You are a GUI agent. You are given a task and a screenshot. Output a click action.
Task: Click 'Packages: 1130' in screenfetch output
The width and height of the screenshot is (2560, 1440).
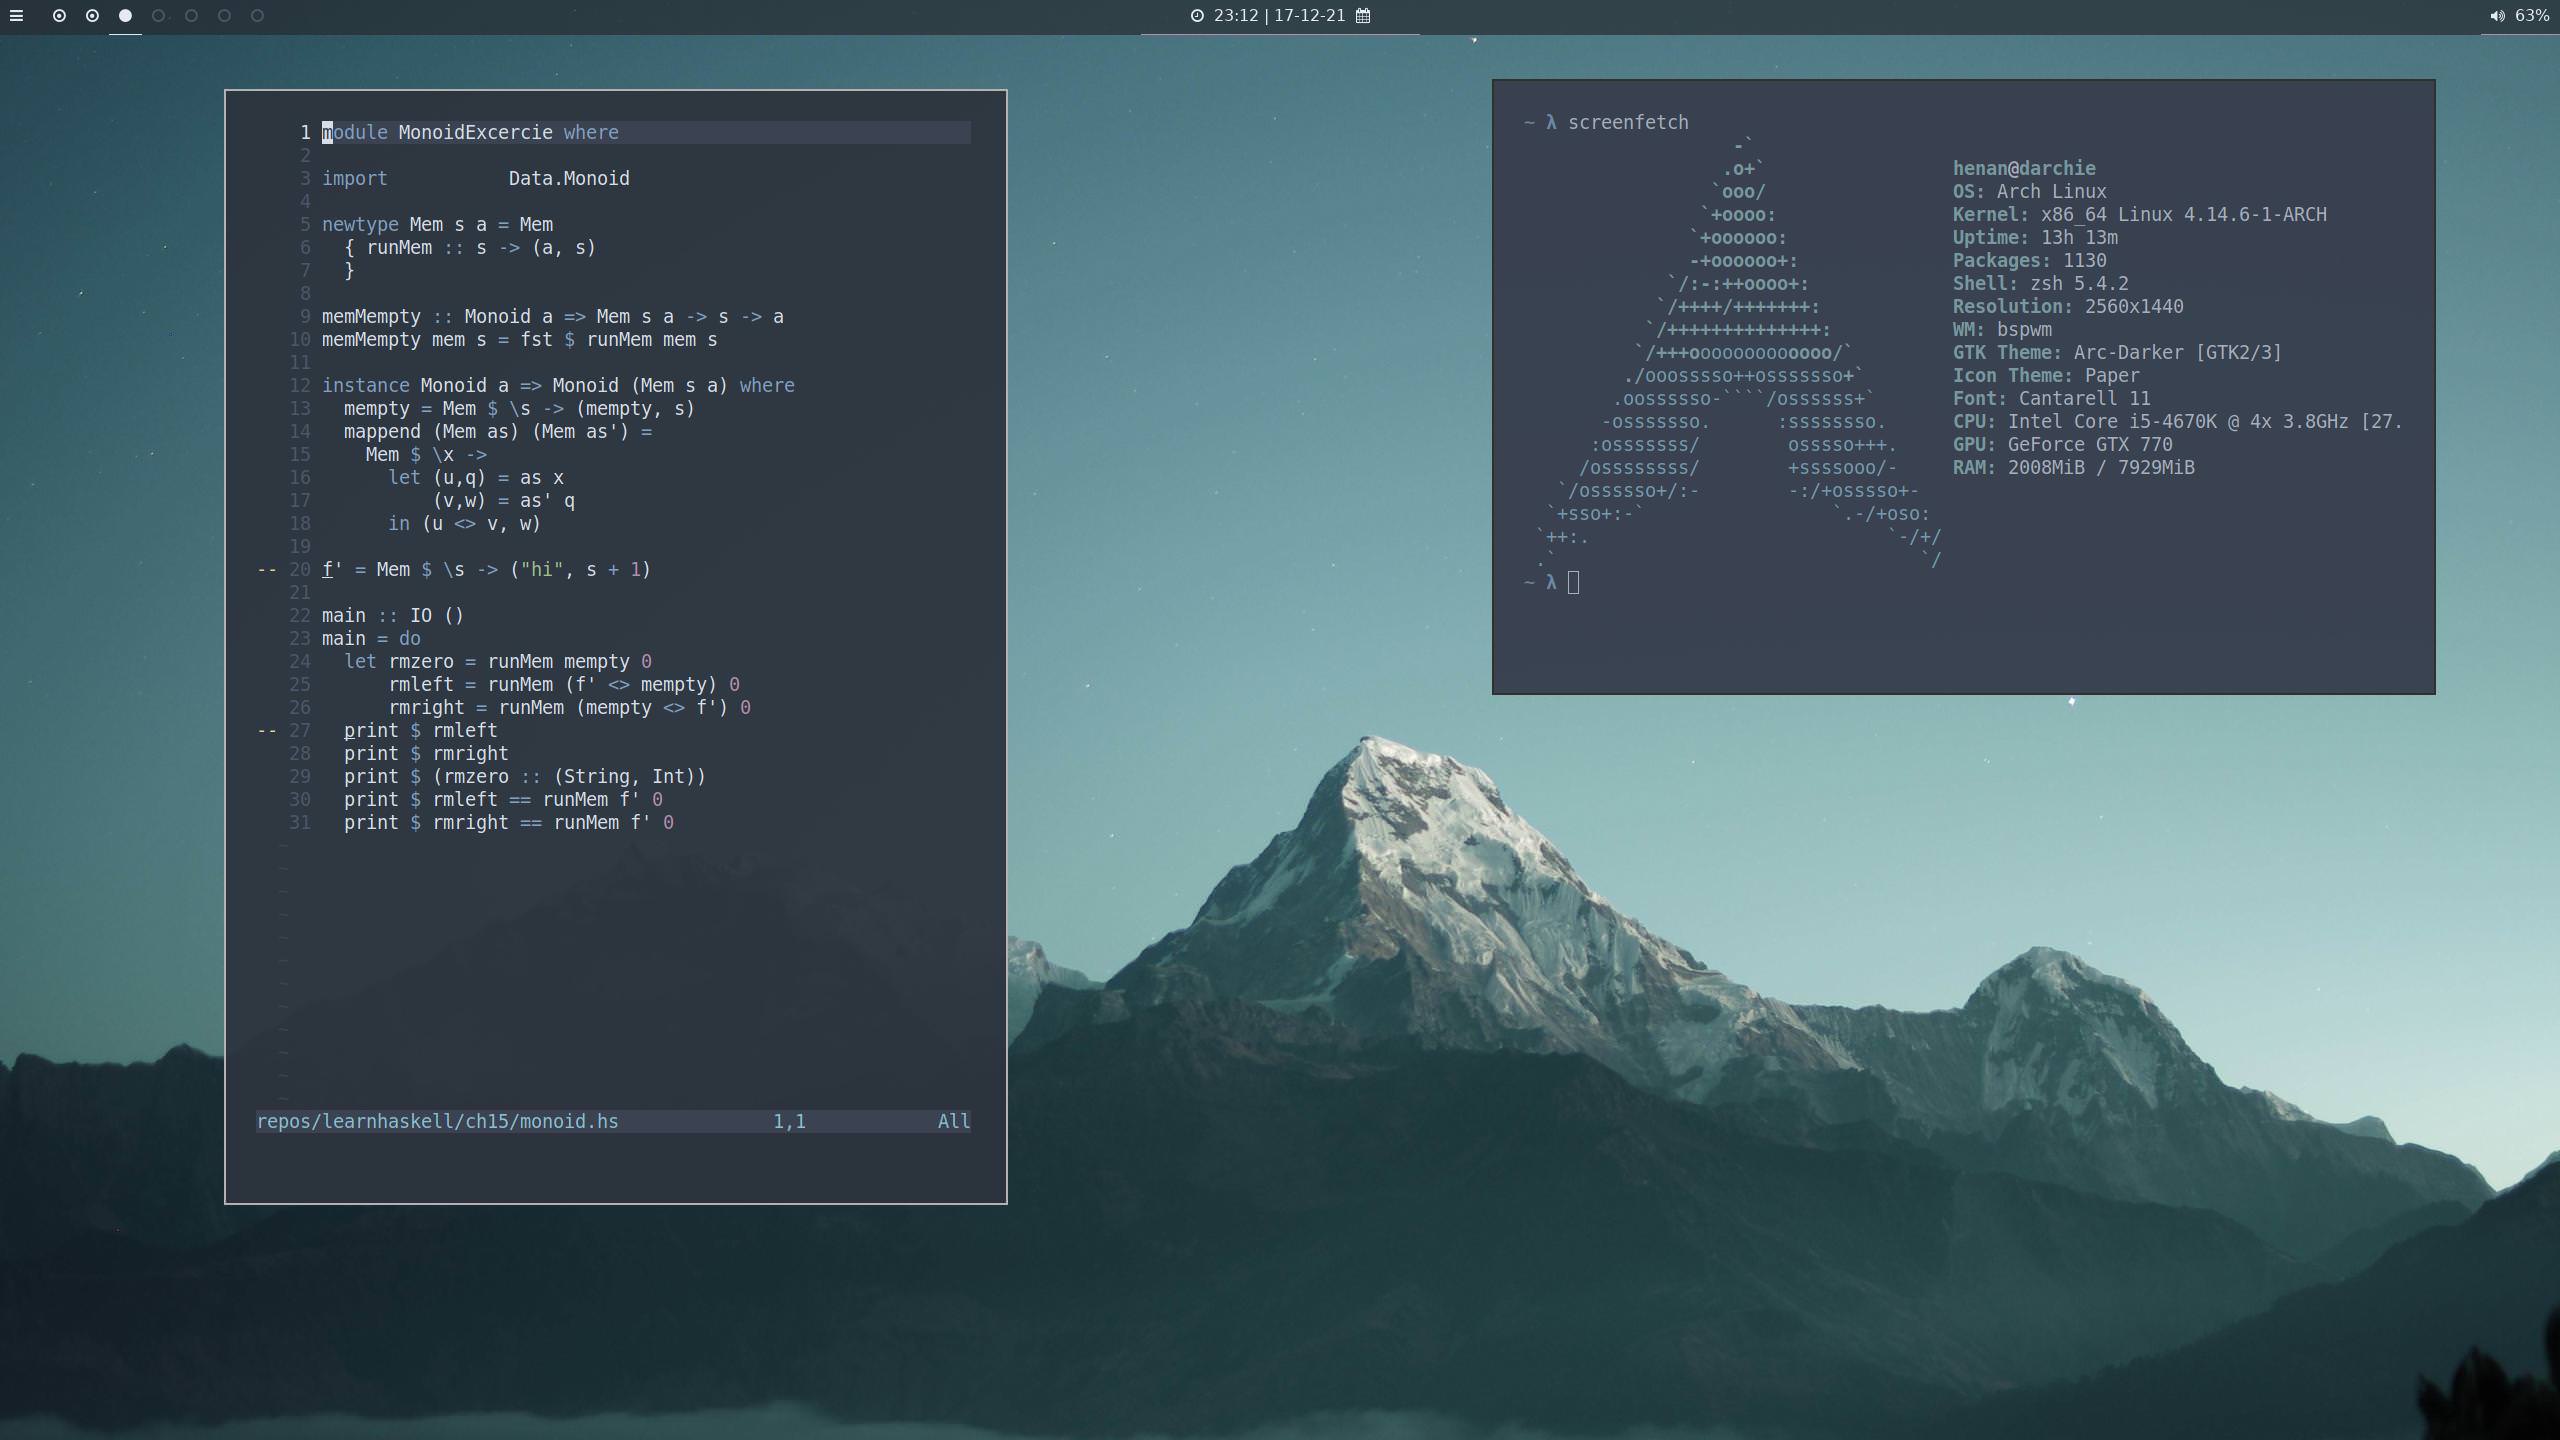pyautogui.click(x=2030, y=260)
